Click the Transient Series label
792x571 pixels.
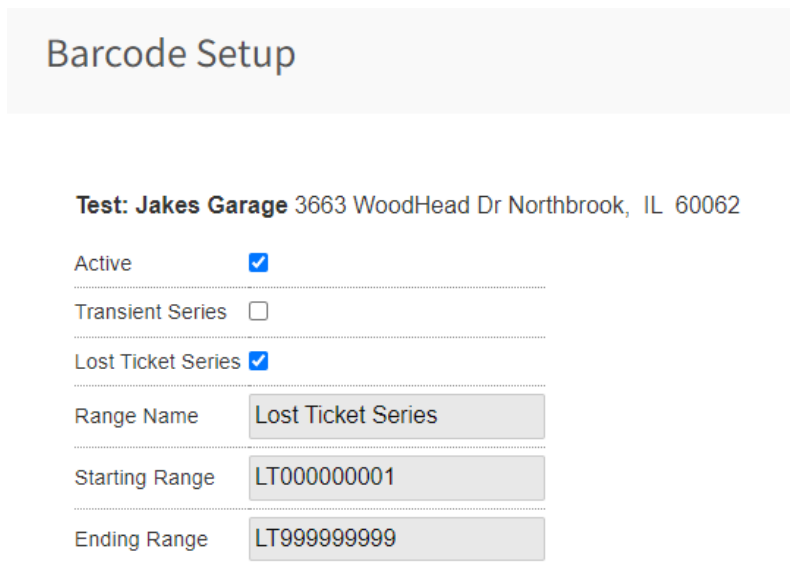coord(150,312)
